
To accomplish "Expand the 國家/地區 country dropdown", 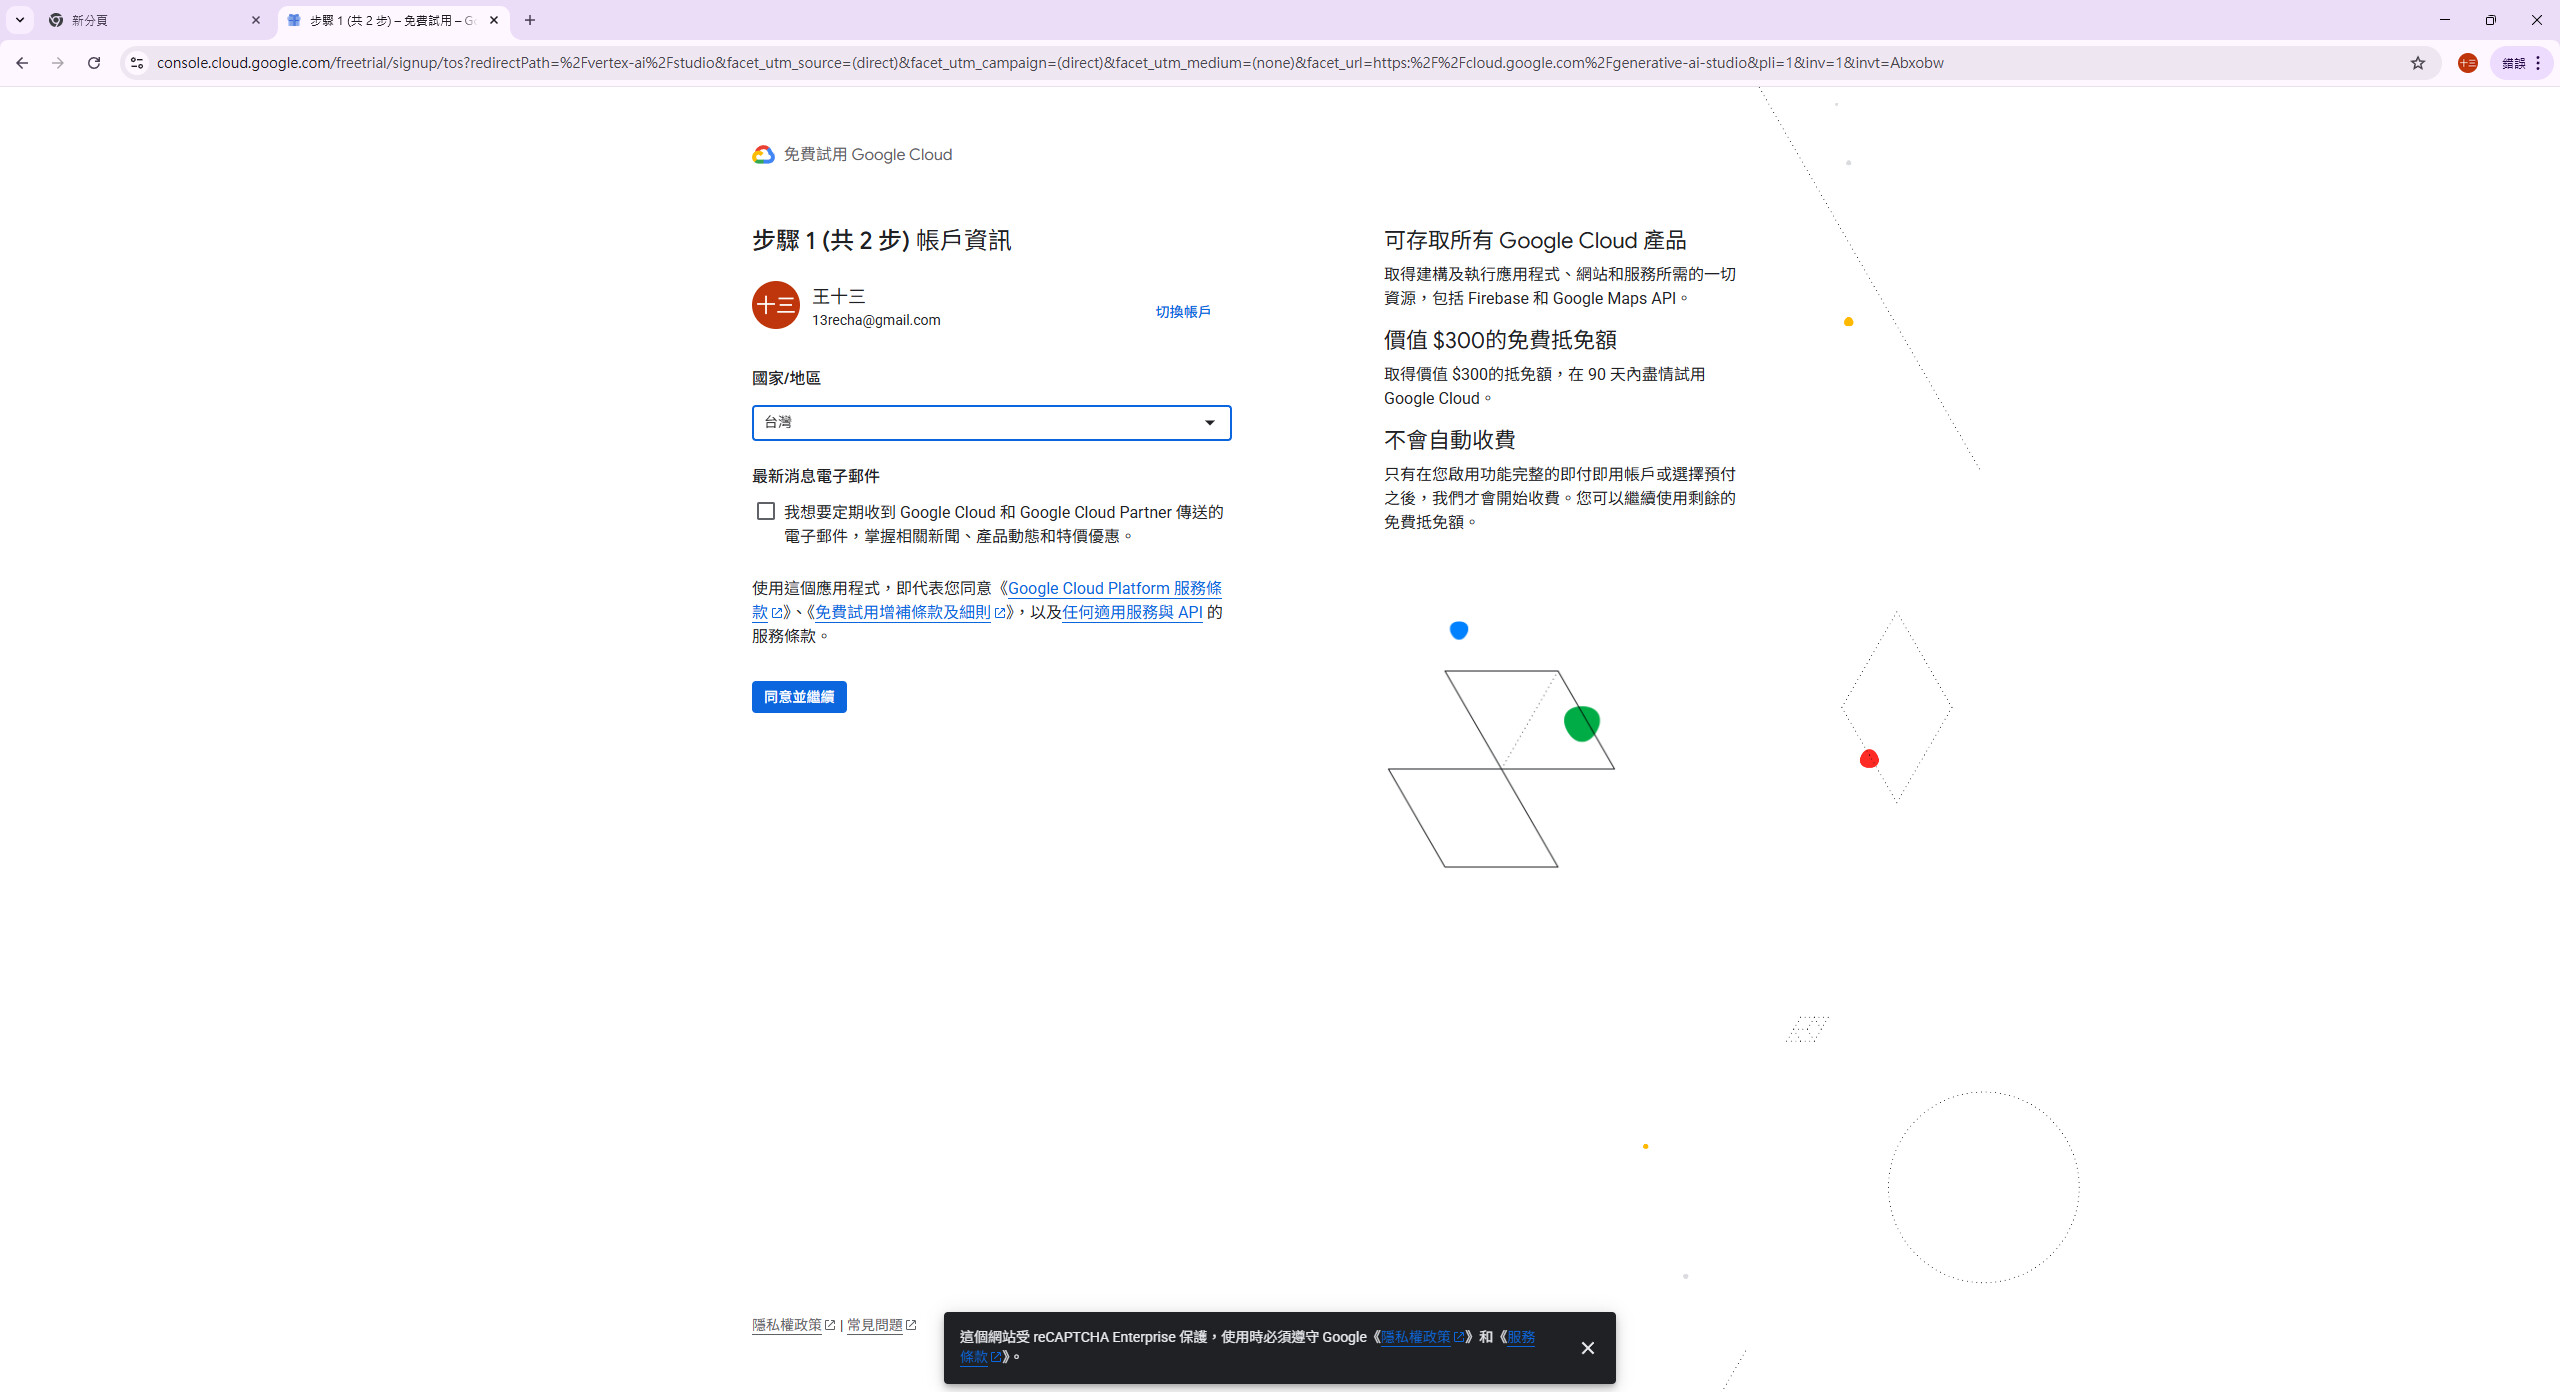I will (990, 423).
